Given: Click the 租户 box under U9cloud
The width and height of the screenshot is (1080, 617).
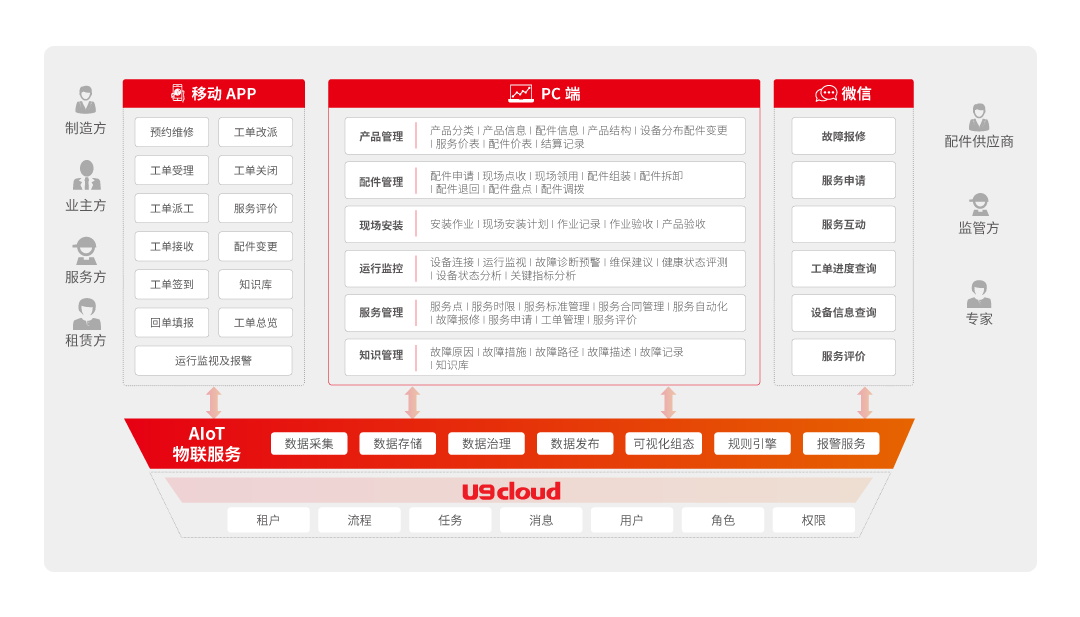Looking at the screenshot, I should tap(267, 520).
